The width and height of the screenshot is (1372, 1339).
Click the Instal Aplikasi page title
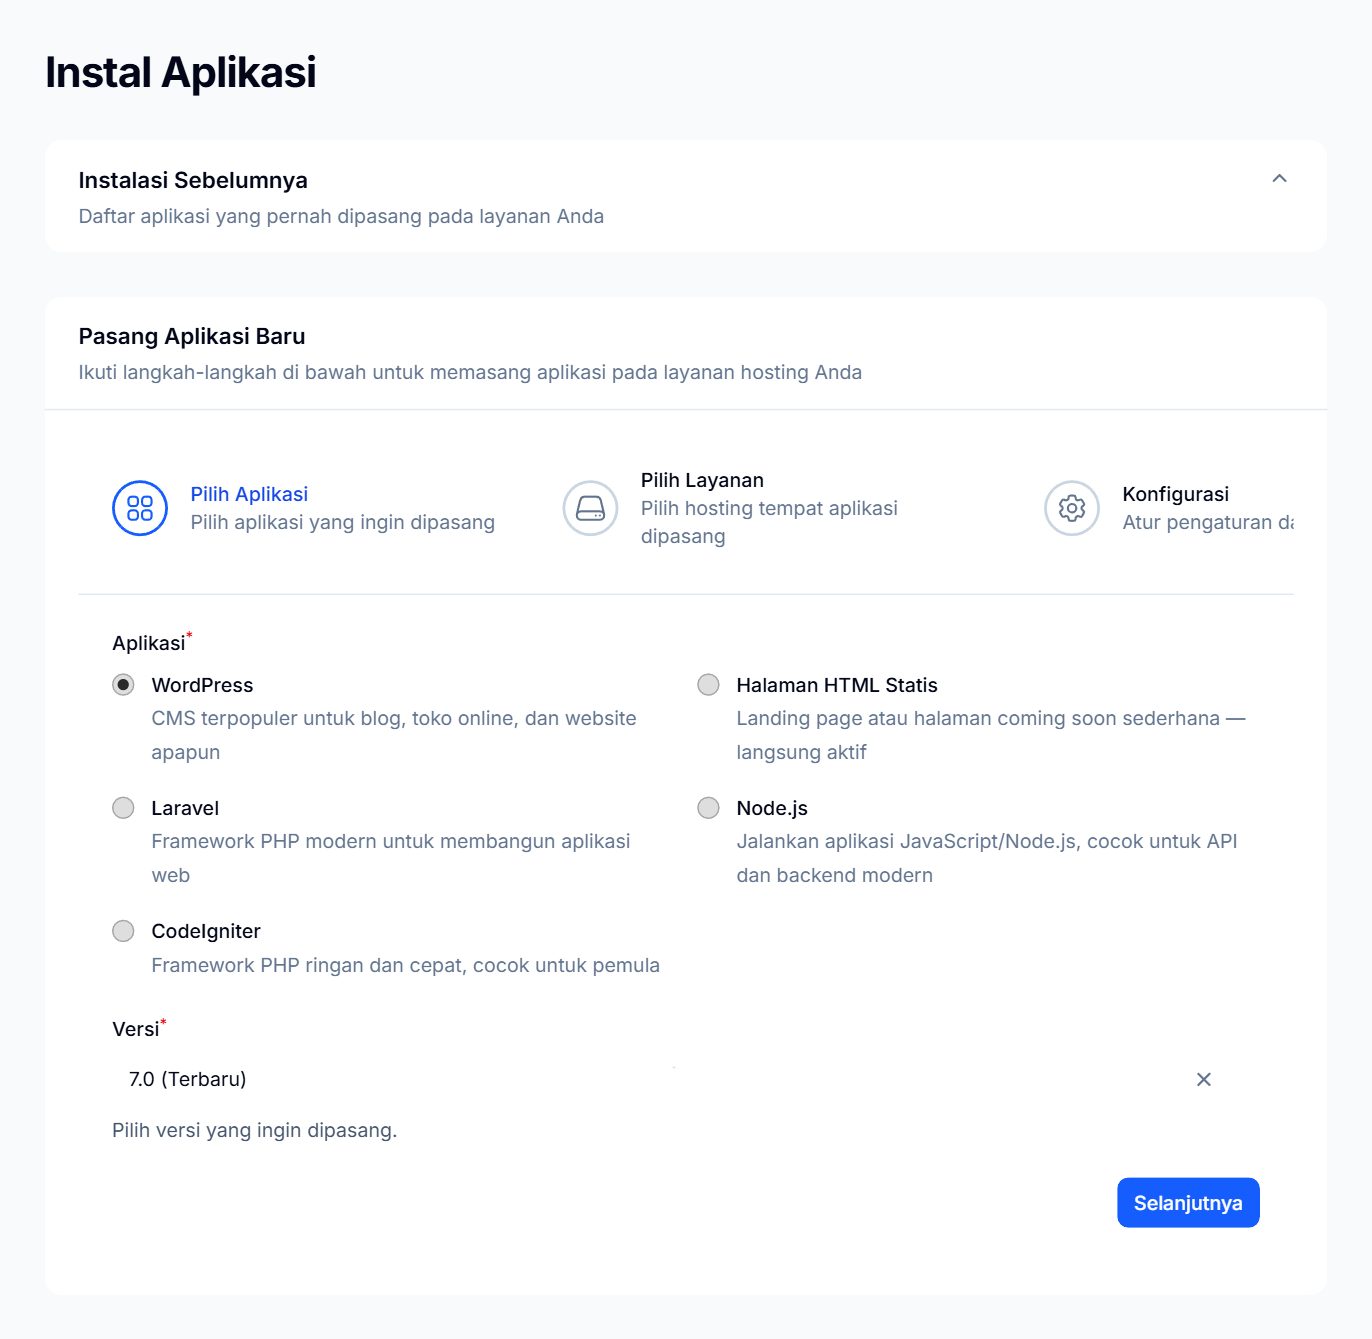click(x=181, y=72)
